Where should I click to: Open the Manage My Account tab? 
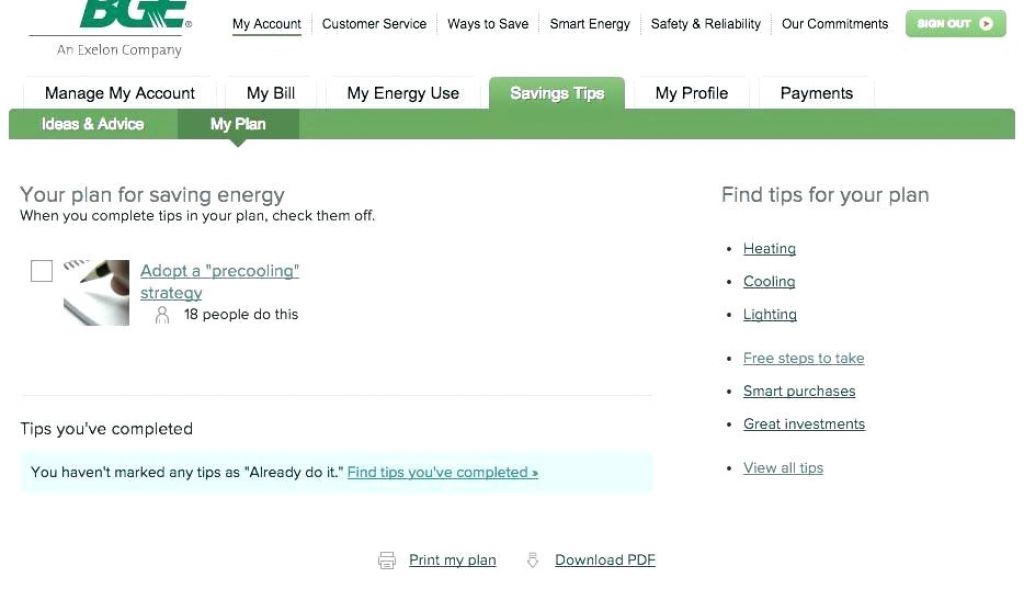[120, 93]
